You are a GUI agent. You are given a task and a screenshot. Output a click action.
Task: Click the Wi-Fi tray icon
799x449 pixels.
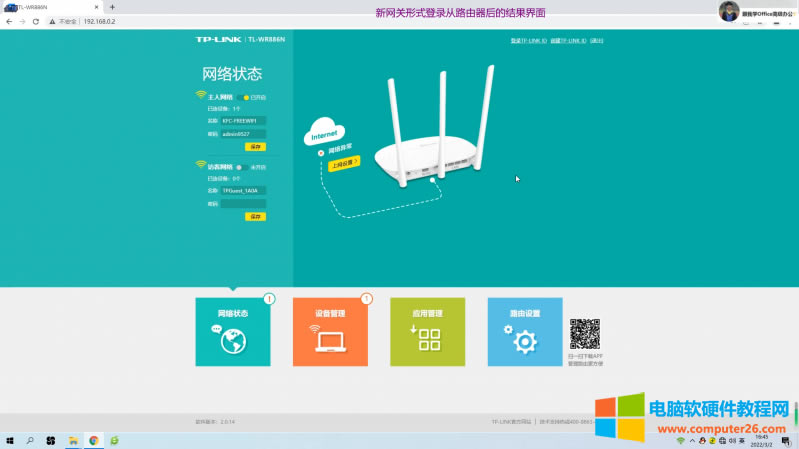(681, 441)
